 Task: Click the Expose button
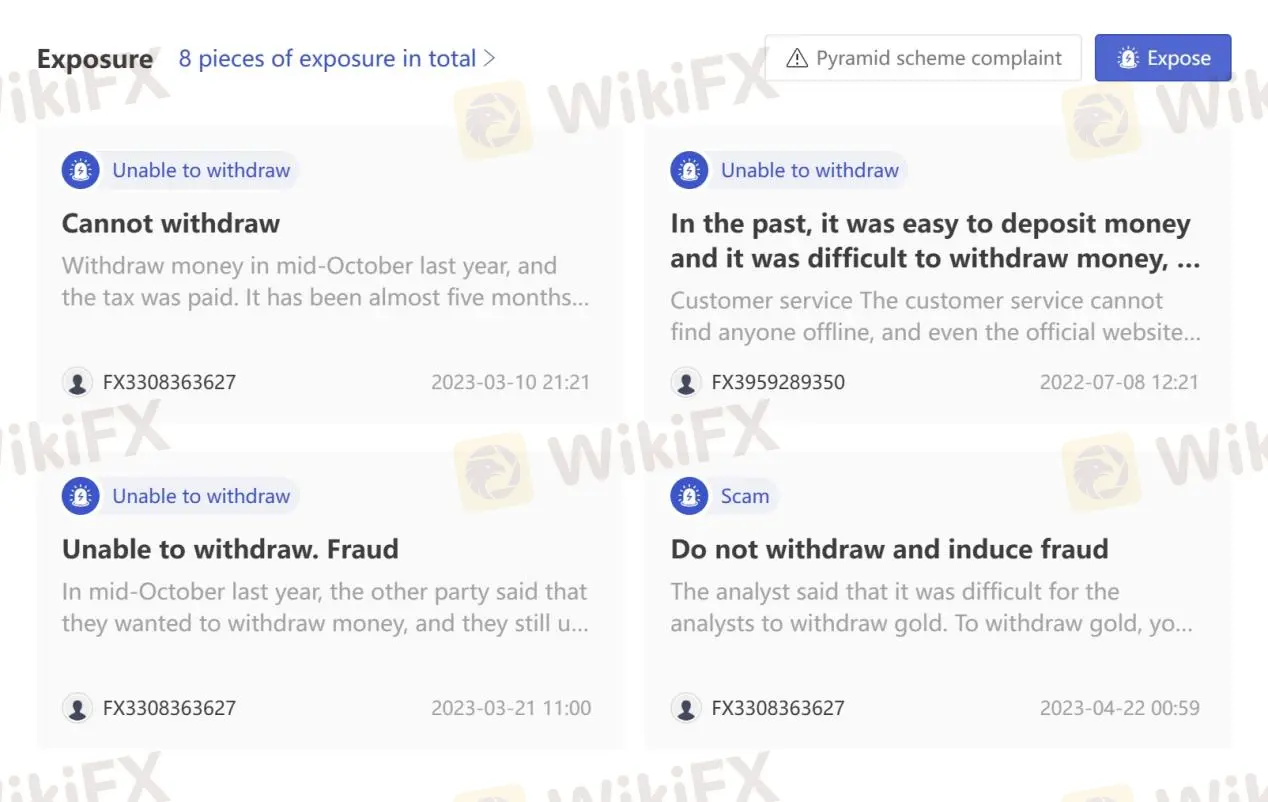click(x=1163, y=57)
